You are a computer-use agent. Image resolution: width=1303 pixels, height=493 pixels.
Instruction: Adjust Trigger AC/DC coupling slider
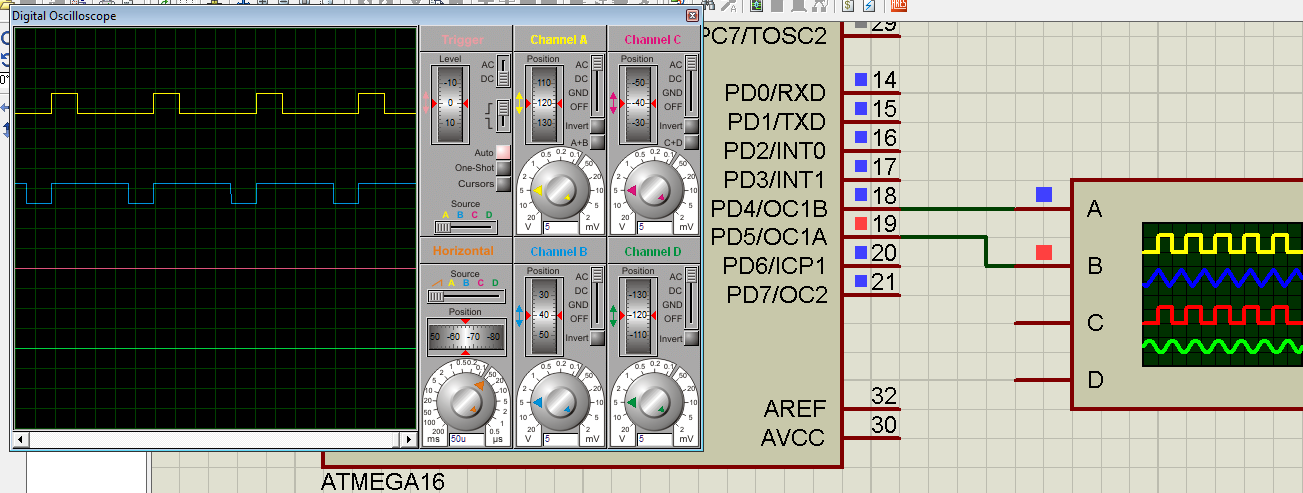tap(503, 72)
